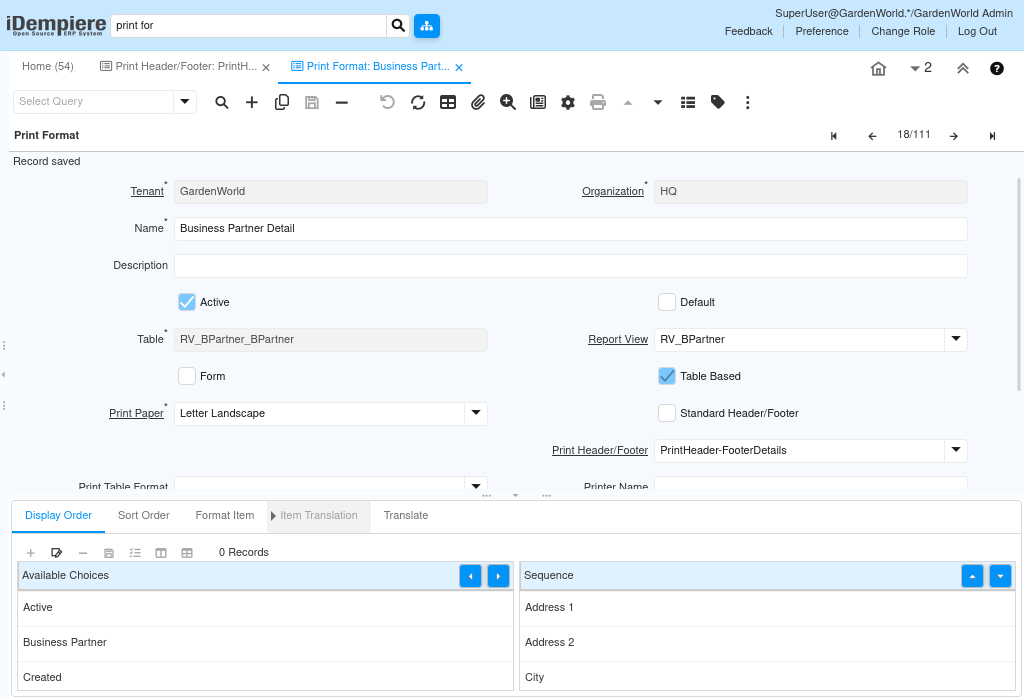
Task: Undo changes with the undo icon
Action: tap(387, 103)
